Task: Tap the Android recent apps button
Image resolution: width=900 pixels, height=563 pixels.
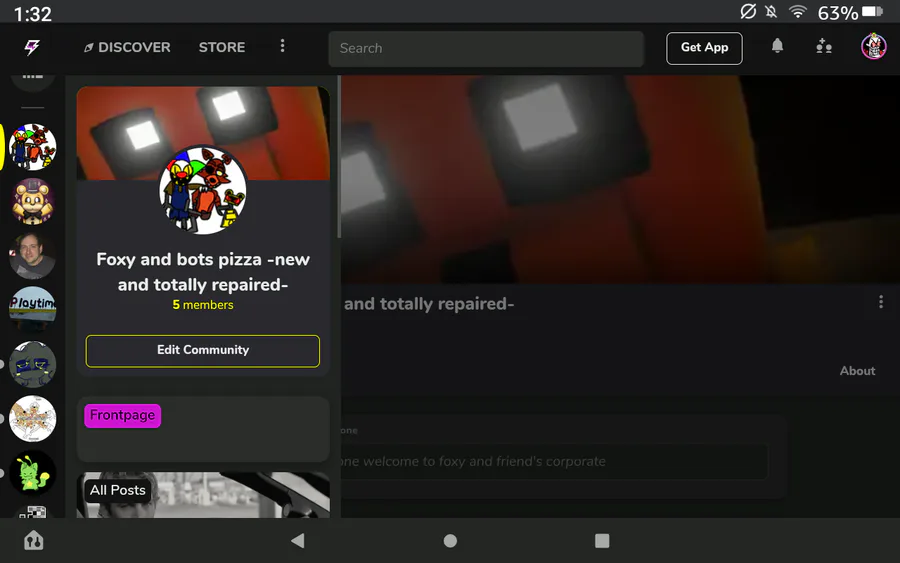Action: coord(602,541)
